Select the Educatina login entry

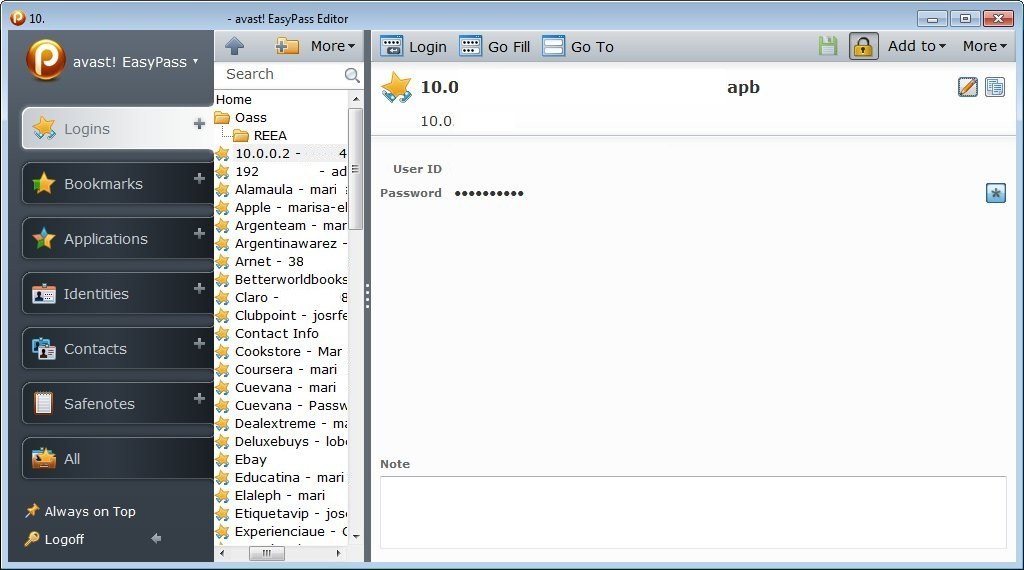point(281,477)
